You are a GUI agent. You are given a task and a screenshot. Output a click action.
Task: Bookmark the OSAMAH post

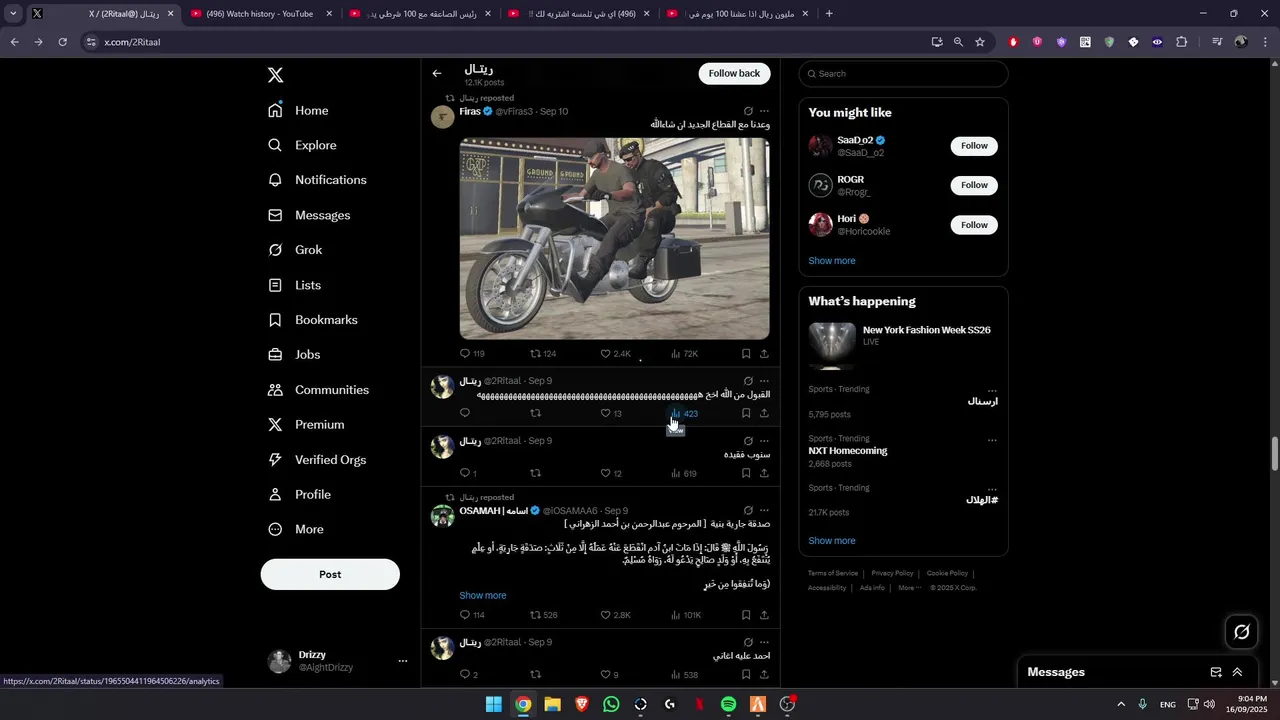tap(746, 615)
